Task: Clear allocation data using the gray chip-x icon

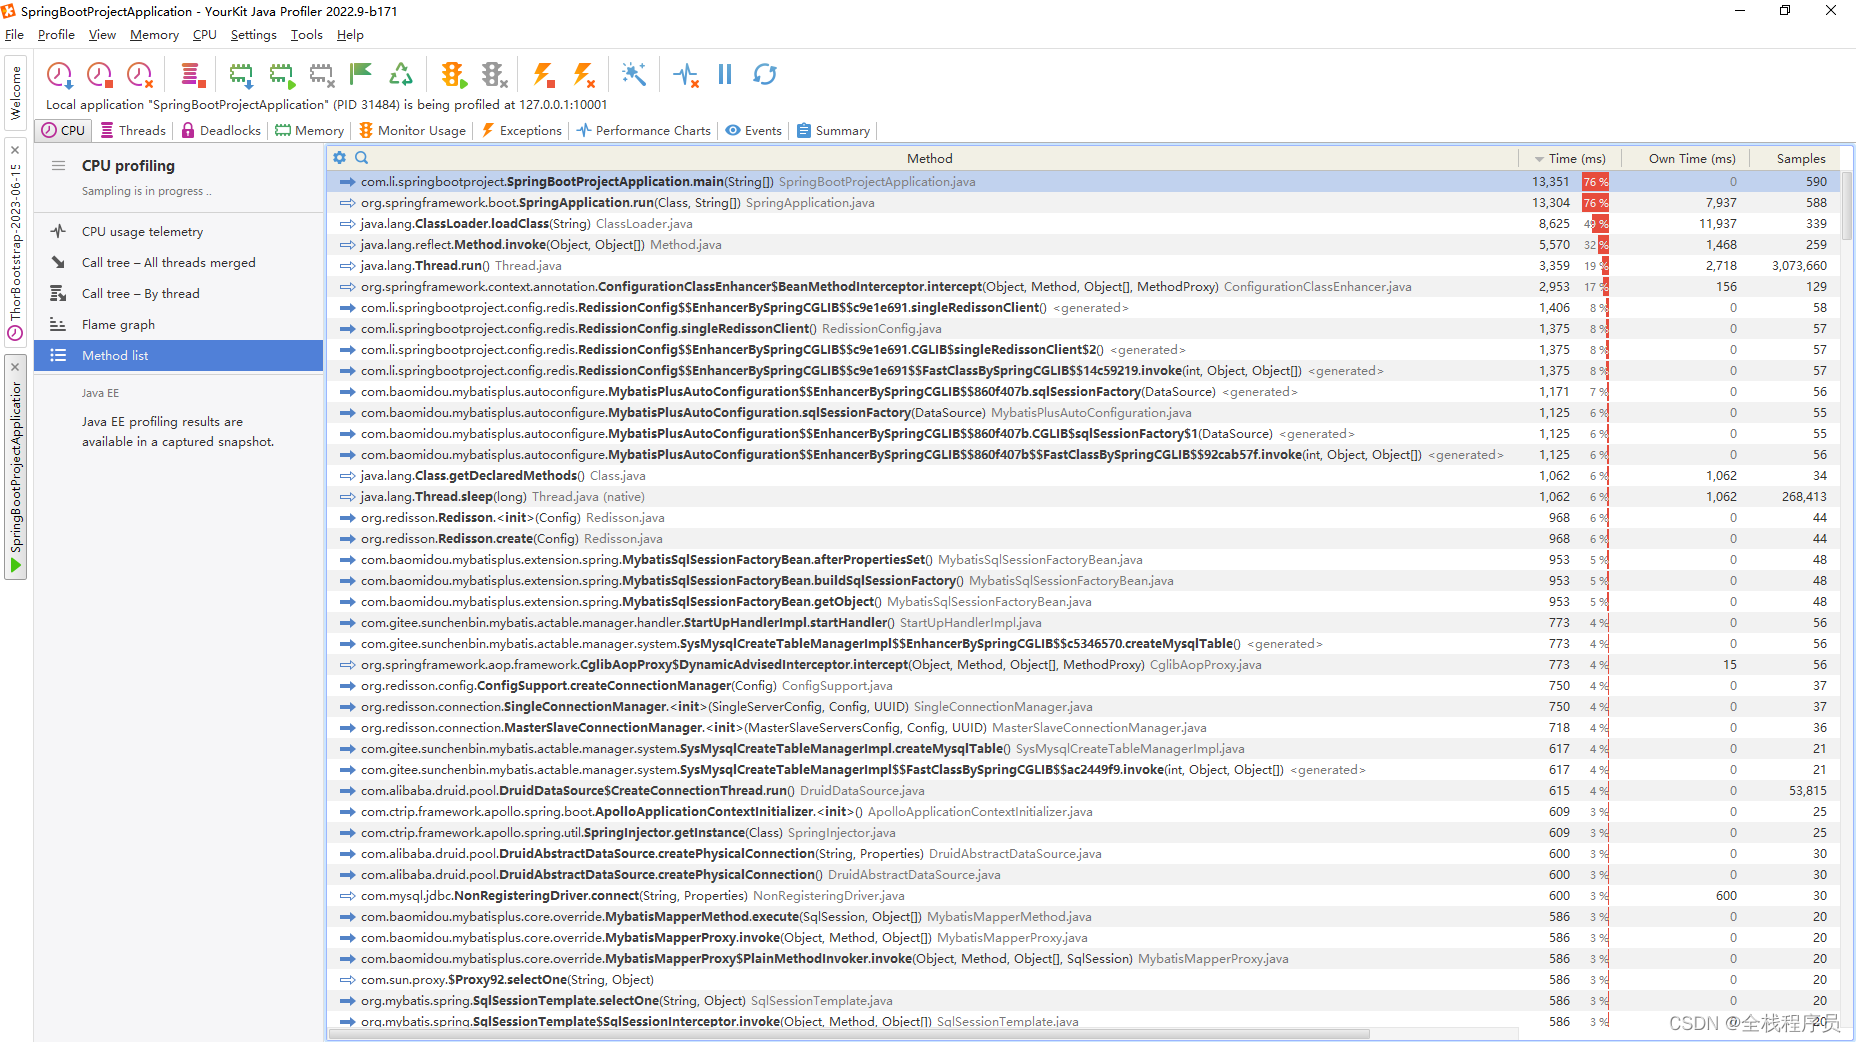Action: coord(322,75)
